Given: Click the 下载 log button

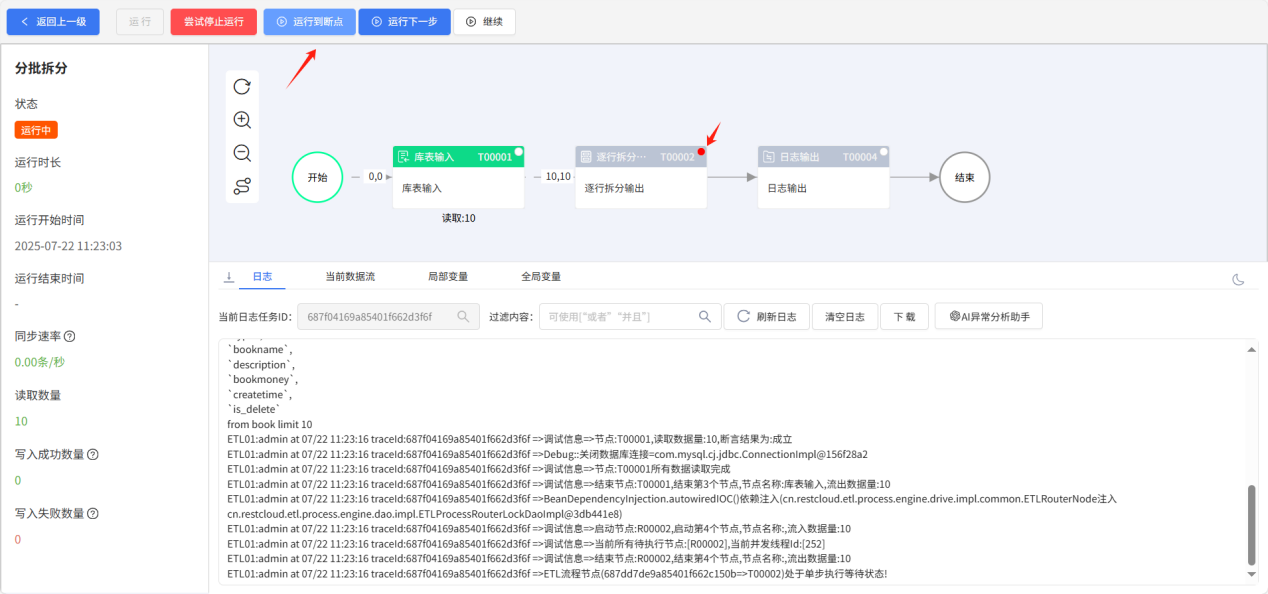Looking at the screenshot, I should point(904,317).
